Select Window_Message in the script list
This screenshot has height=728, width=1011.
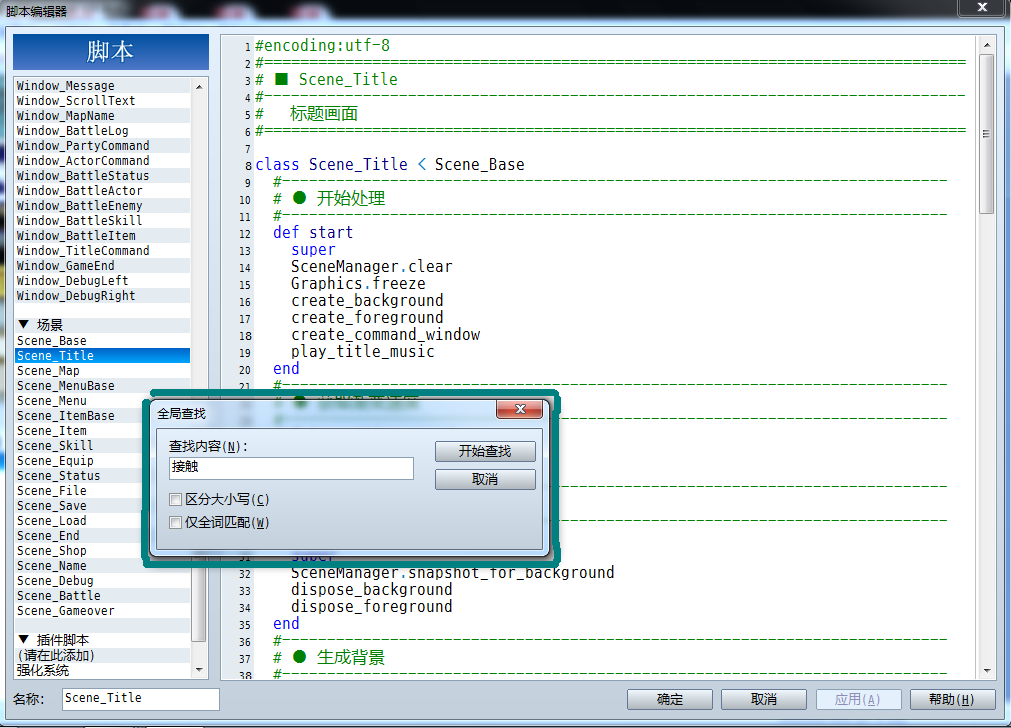[x=103, y=86]
